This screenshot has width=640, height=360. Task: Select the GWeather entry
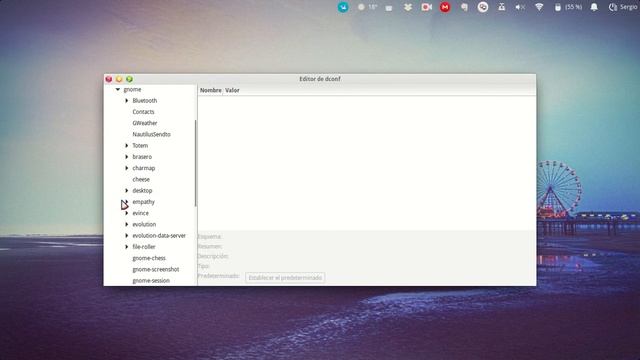tap(144, 123)
